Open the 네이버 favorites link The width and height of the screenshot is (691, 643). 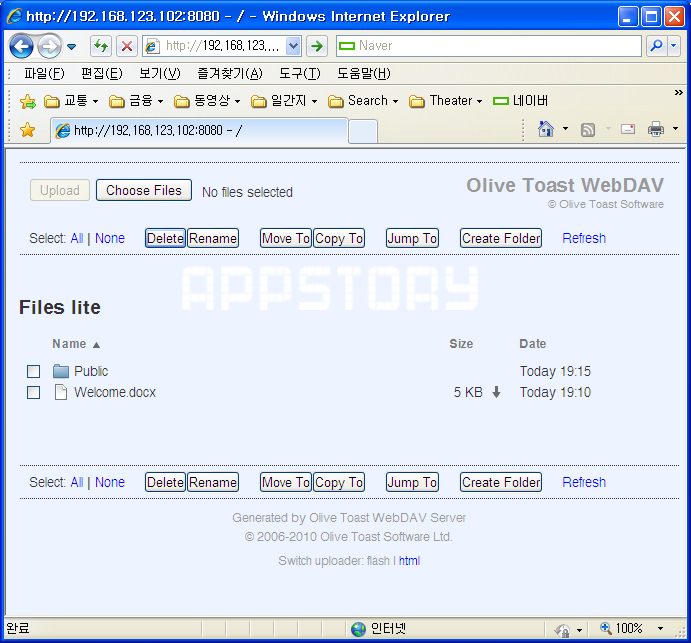pos(520,101)
